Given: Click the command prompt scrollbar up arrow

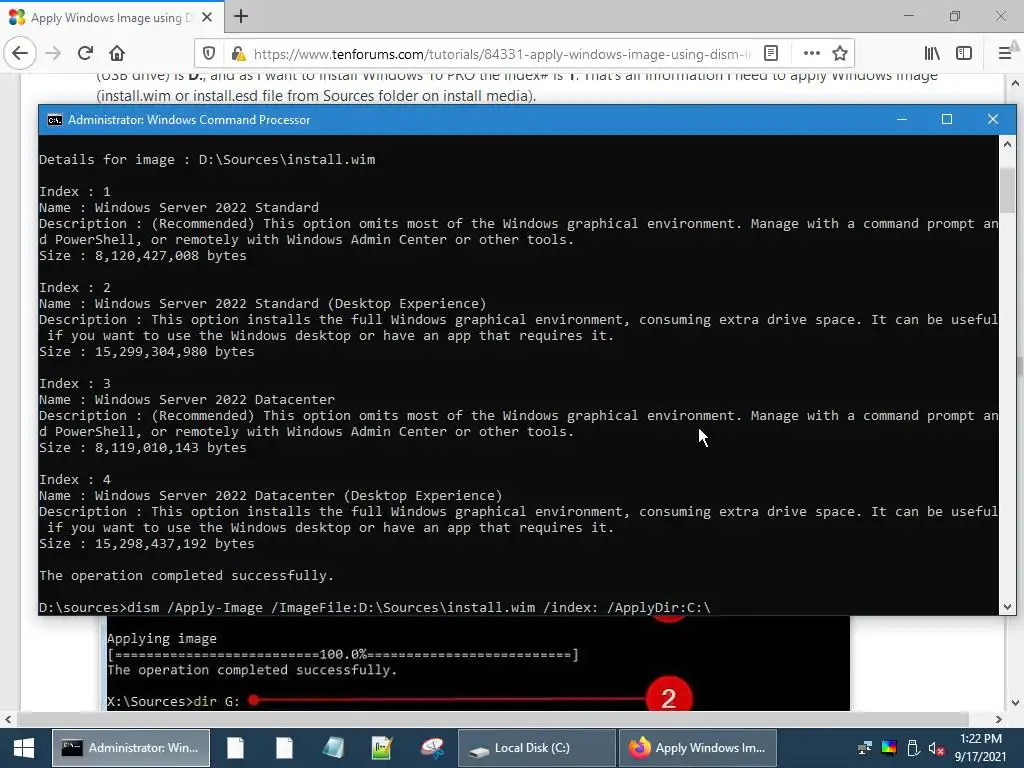Looking at the screenshot, I should (1007, 144).
